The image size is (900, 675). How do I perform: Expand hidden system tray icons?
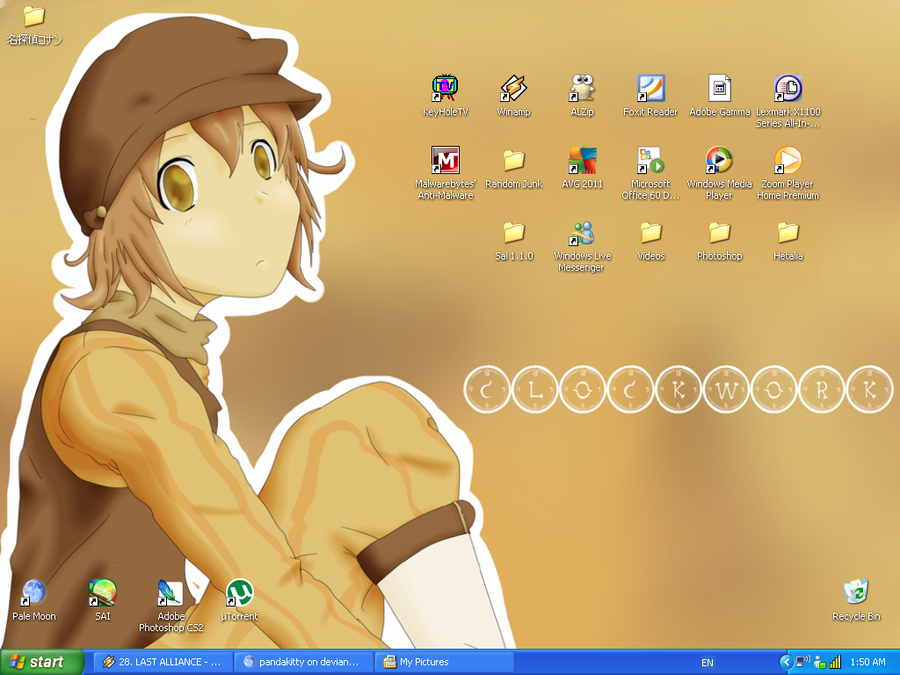786,662
